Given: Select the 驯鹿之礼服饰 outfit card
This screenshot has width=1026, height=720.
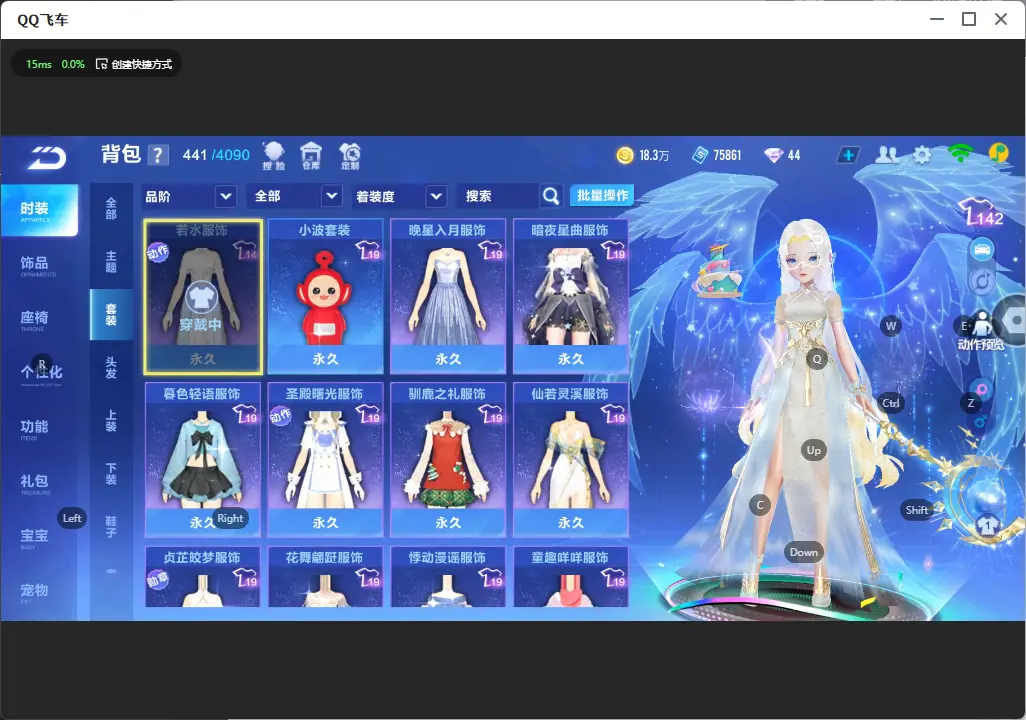Looking at the screenshot, I should [x=448, y=460].
